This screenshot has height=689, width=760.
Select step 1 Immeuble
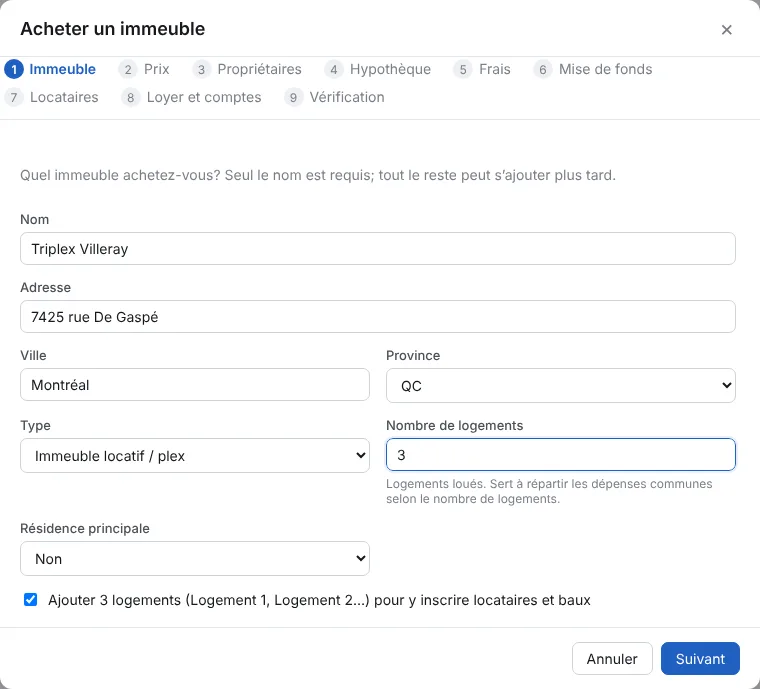(50, 69)
